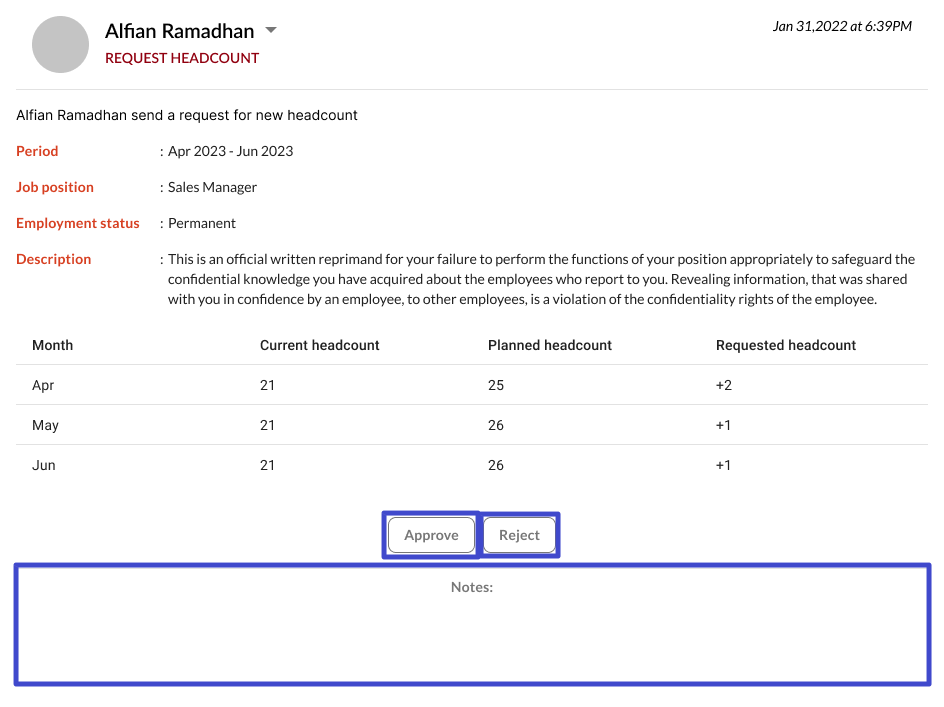Image resolution: width=944 pixels, height=707 pixels.
Task: Reject the headcount request
Action: pos(519,535)
